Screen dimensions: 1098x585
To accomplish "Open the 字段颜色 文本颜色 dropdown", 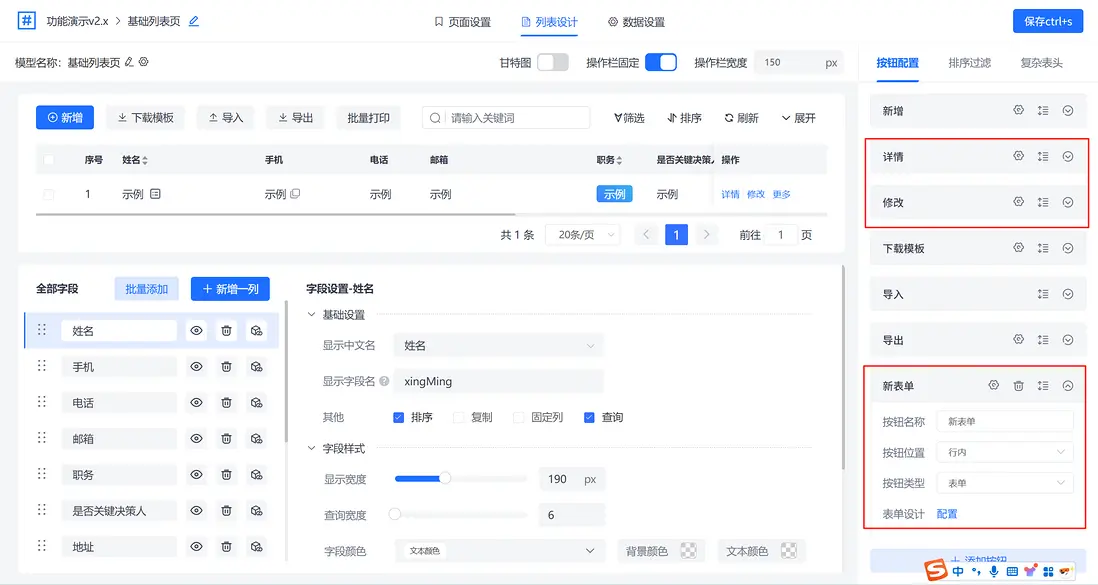I will (x=499, y=551).
